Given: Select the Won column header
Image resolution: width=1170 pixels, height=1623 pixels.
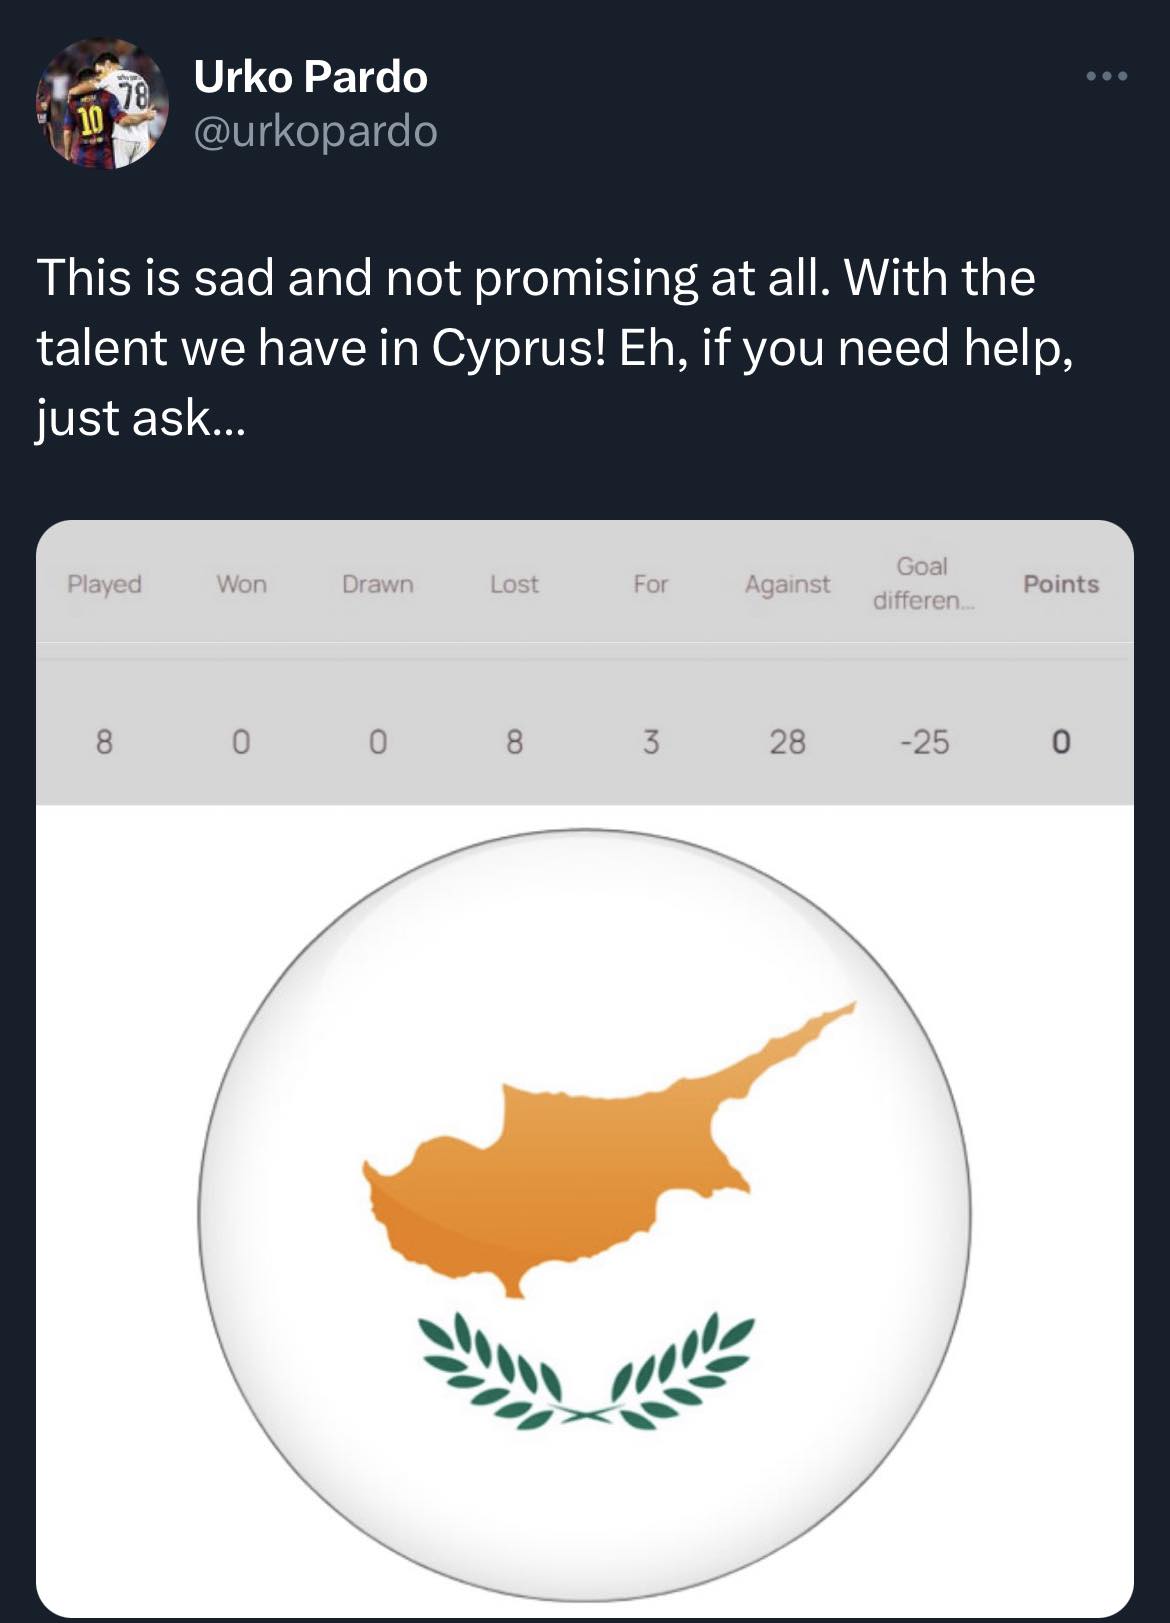Looking at the screenshot, I should point(241,584).
